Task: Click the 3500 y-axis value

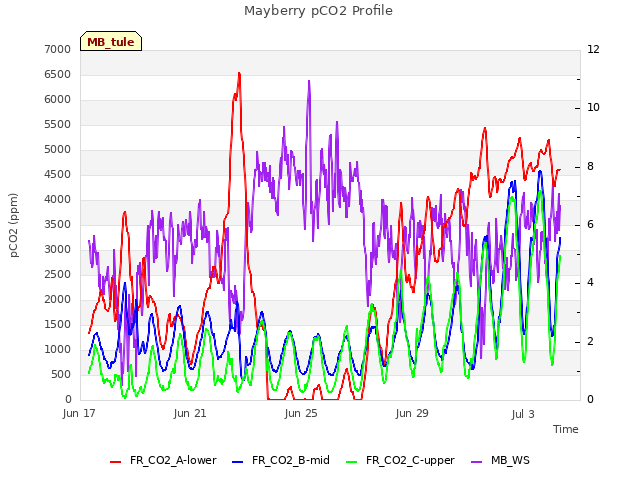Action: pos(58,224)
